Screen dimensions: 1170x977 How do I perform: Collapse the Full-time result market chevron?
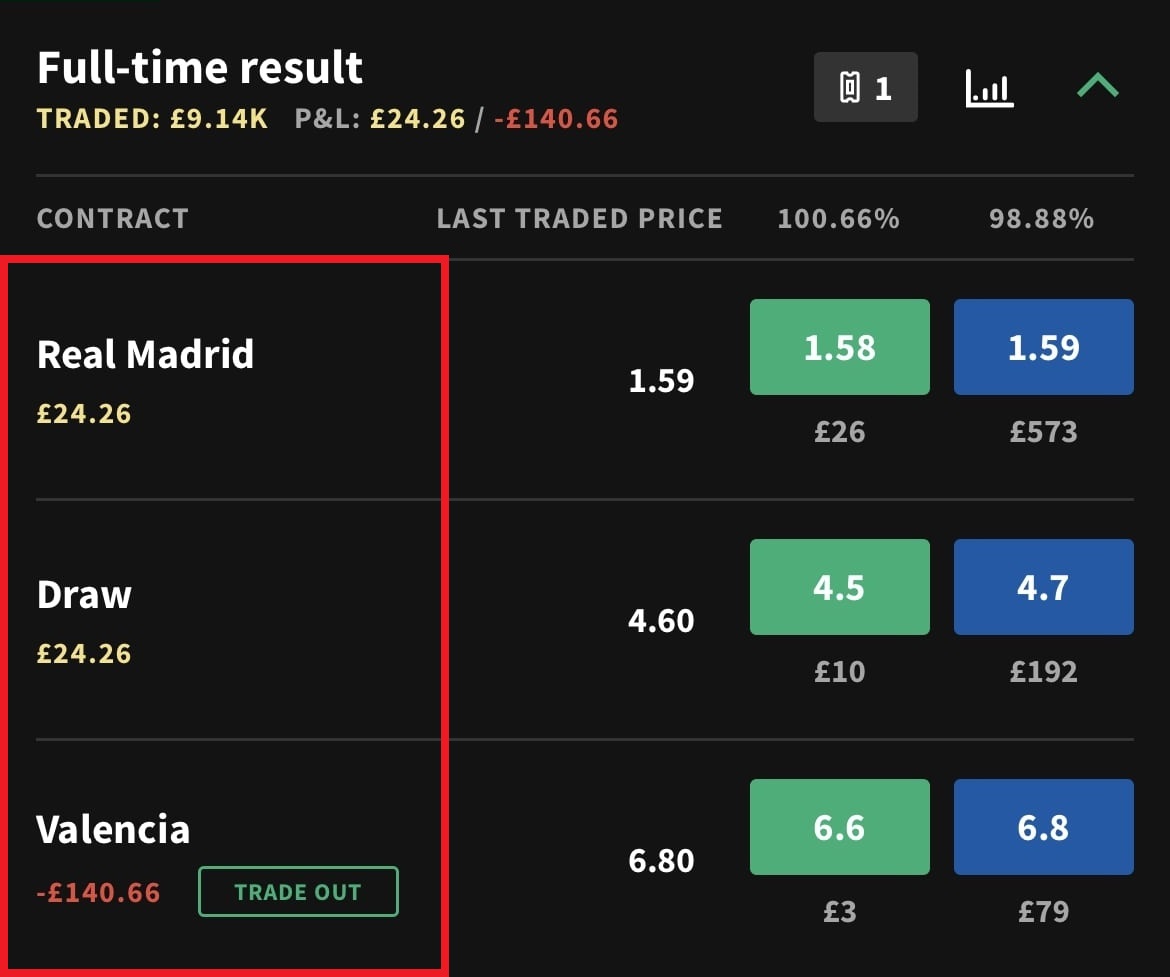(1098, 85)
